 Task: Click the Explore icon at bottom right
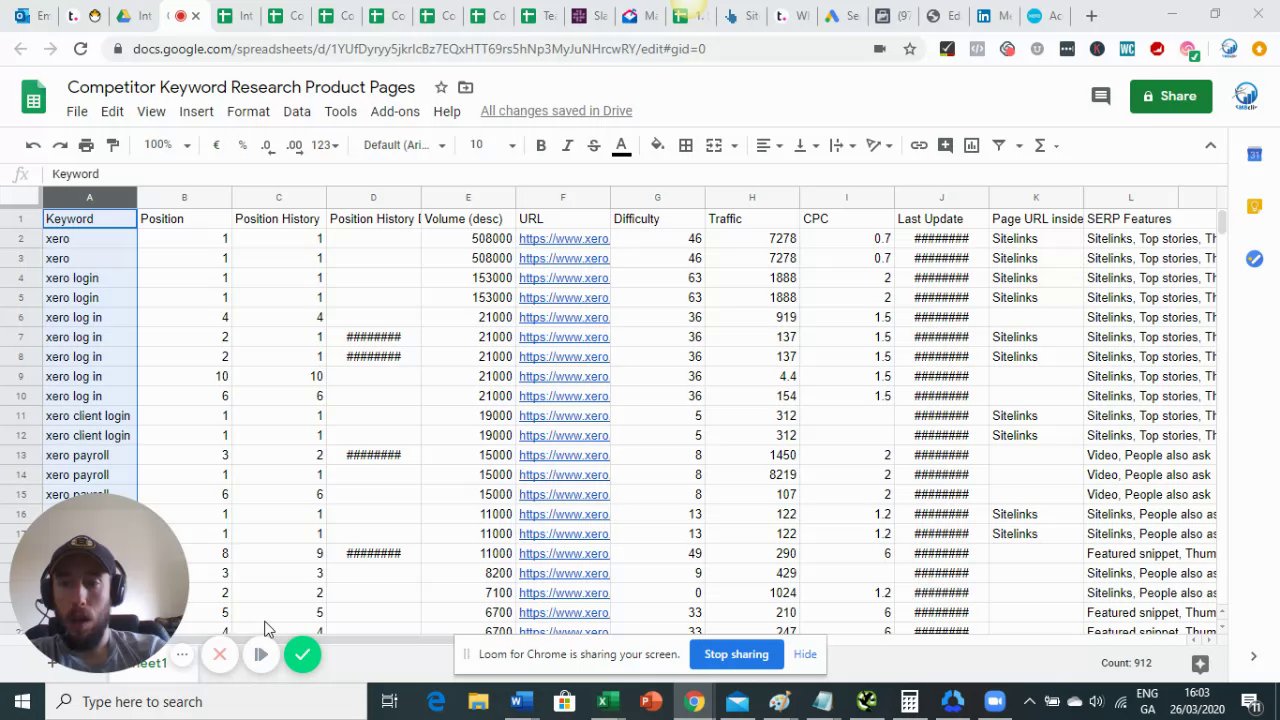pos(1201,663)
